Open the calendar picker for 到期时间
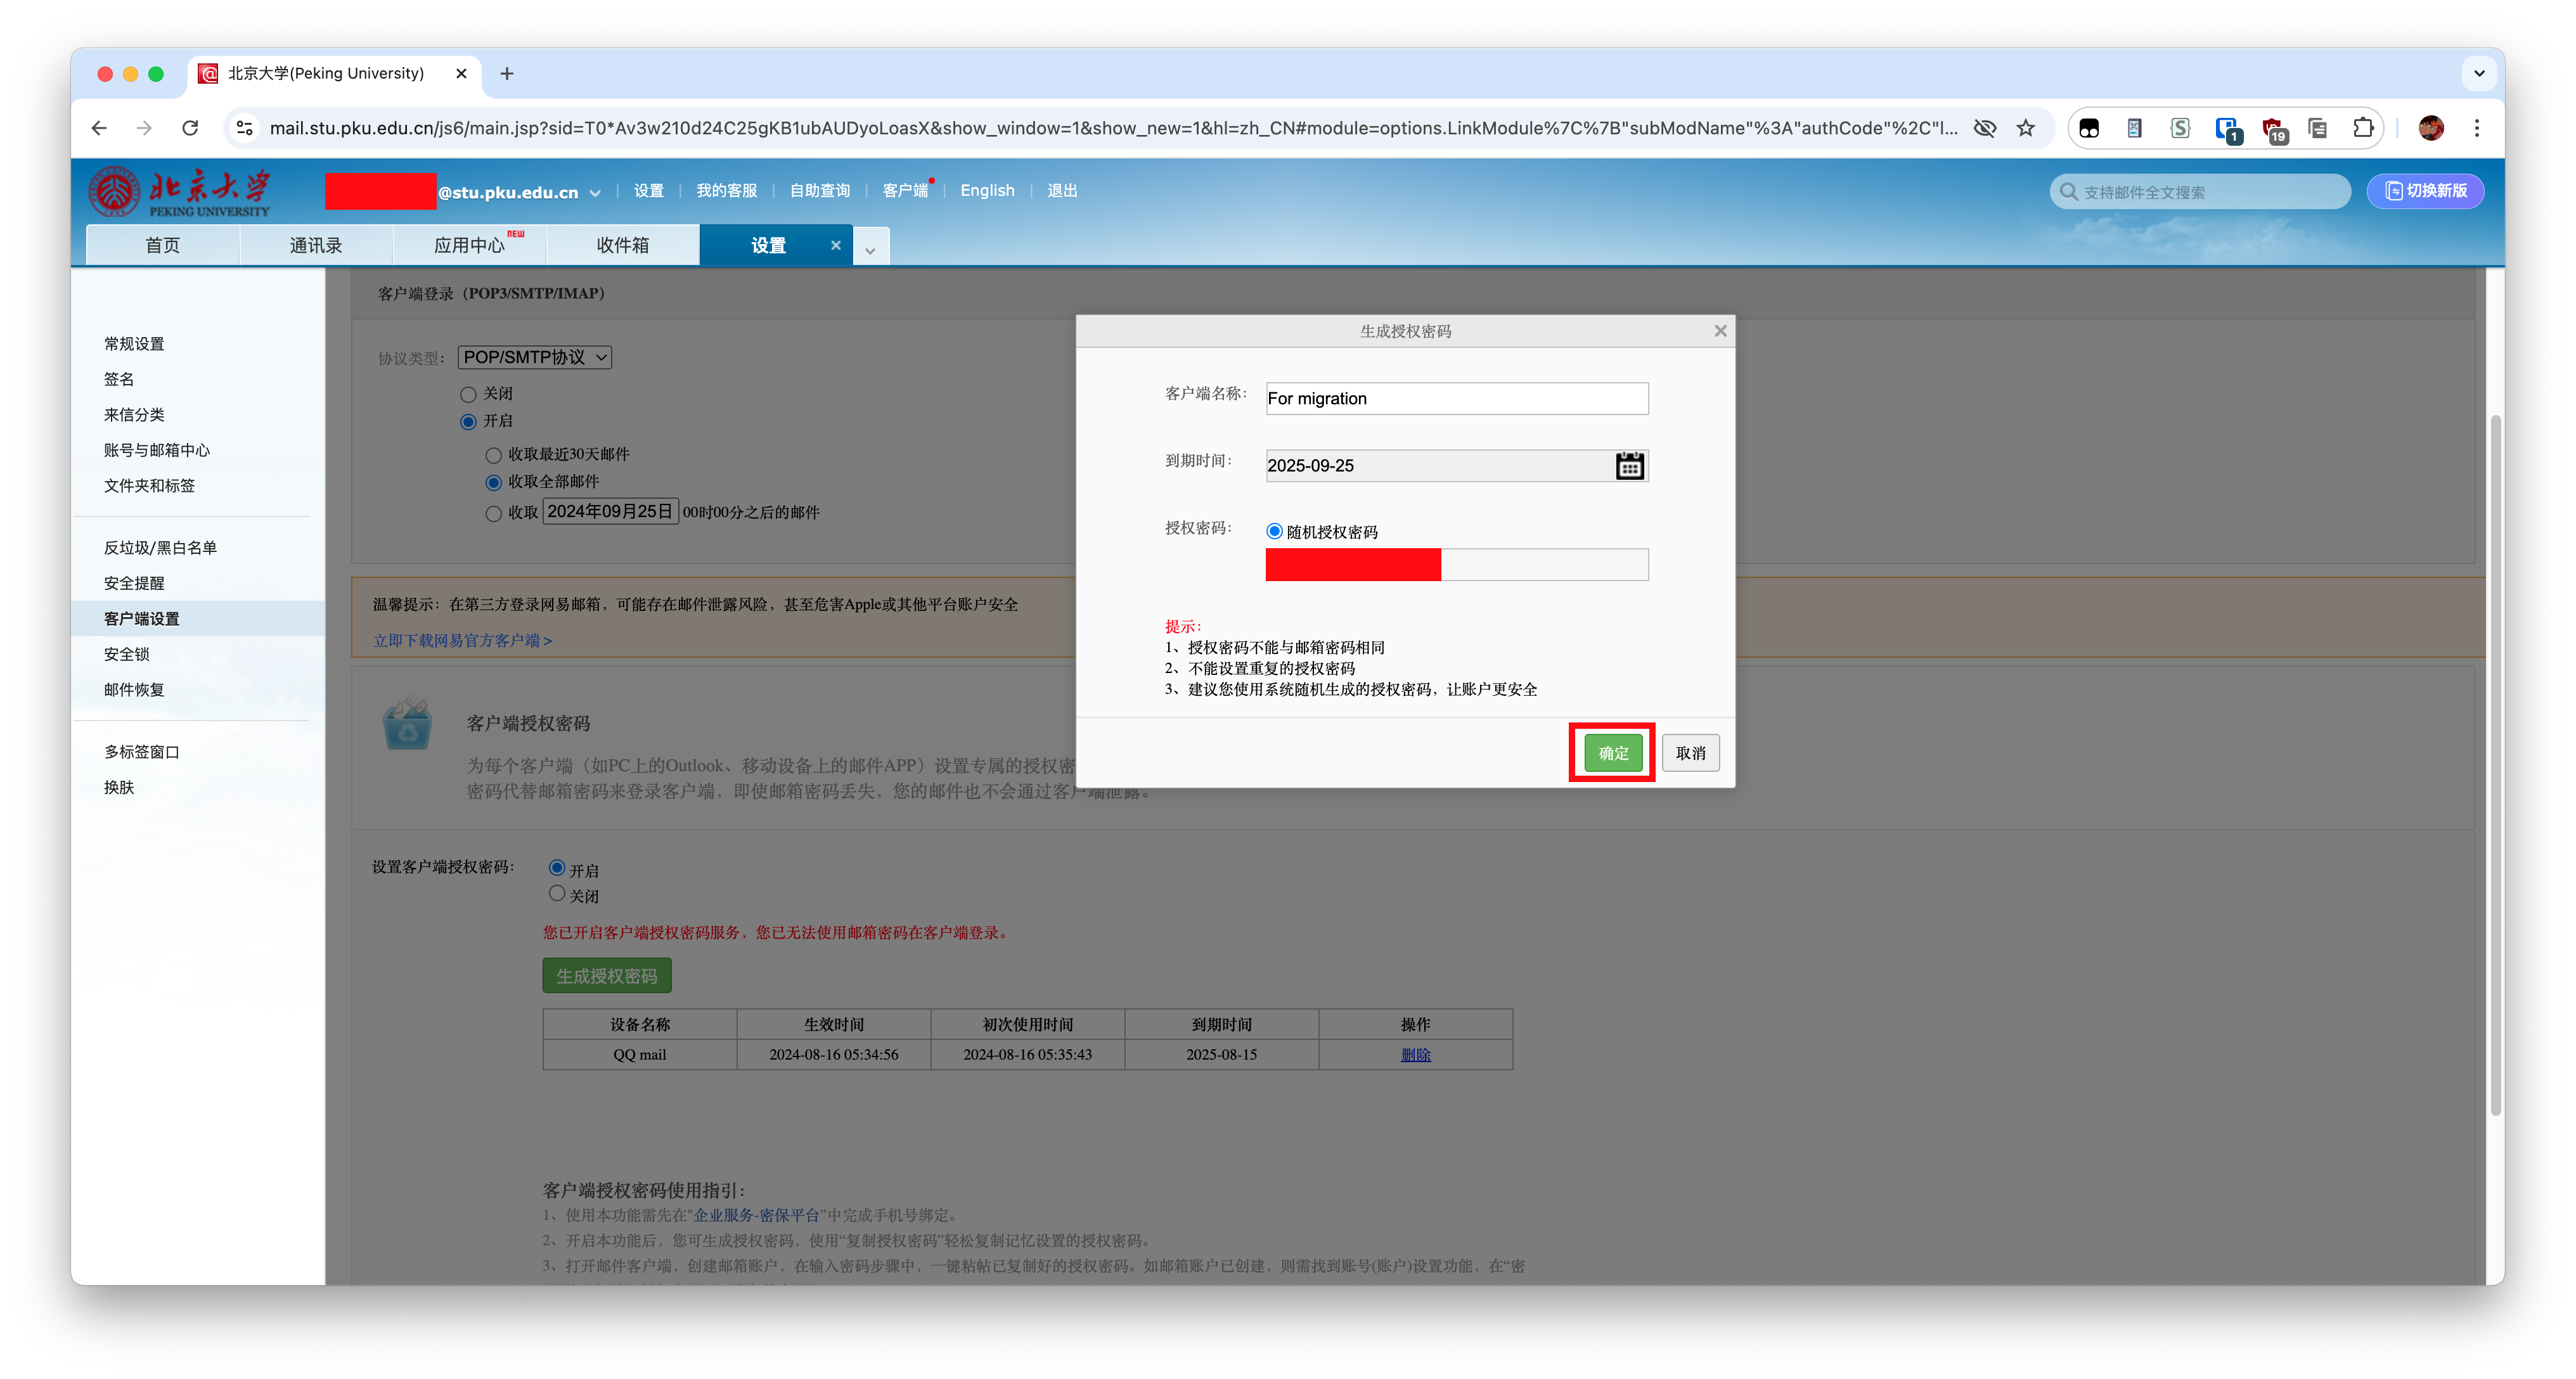The width and height of the screenshot is (2576, 1379). pyautogui.click(x=1629, y=465)
